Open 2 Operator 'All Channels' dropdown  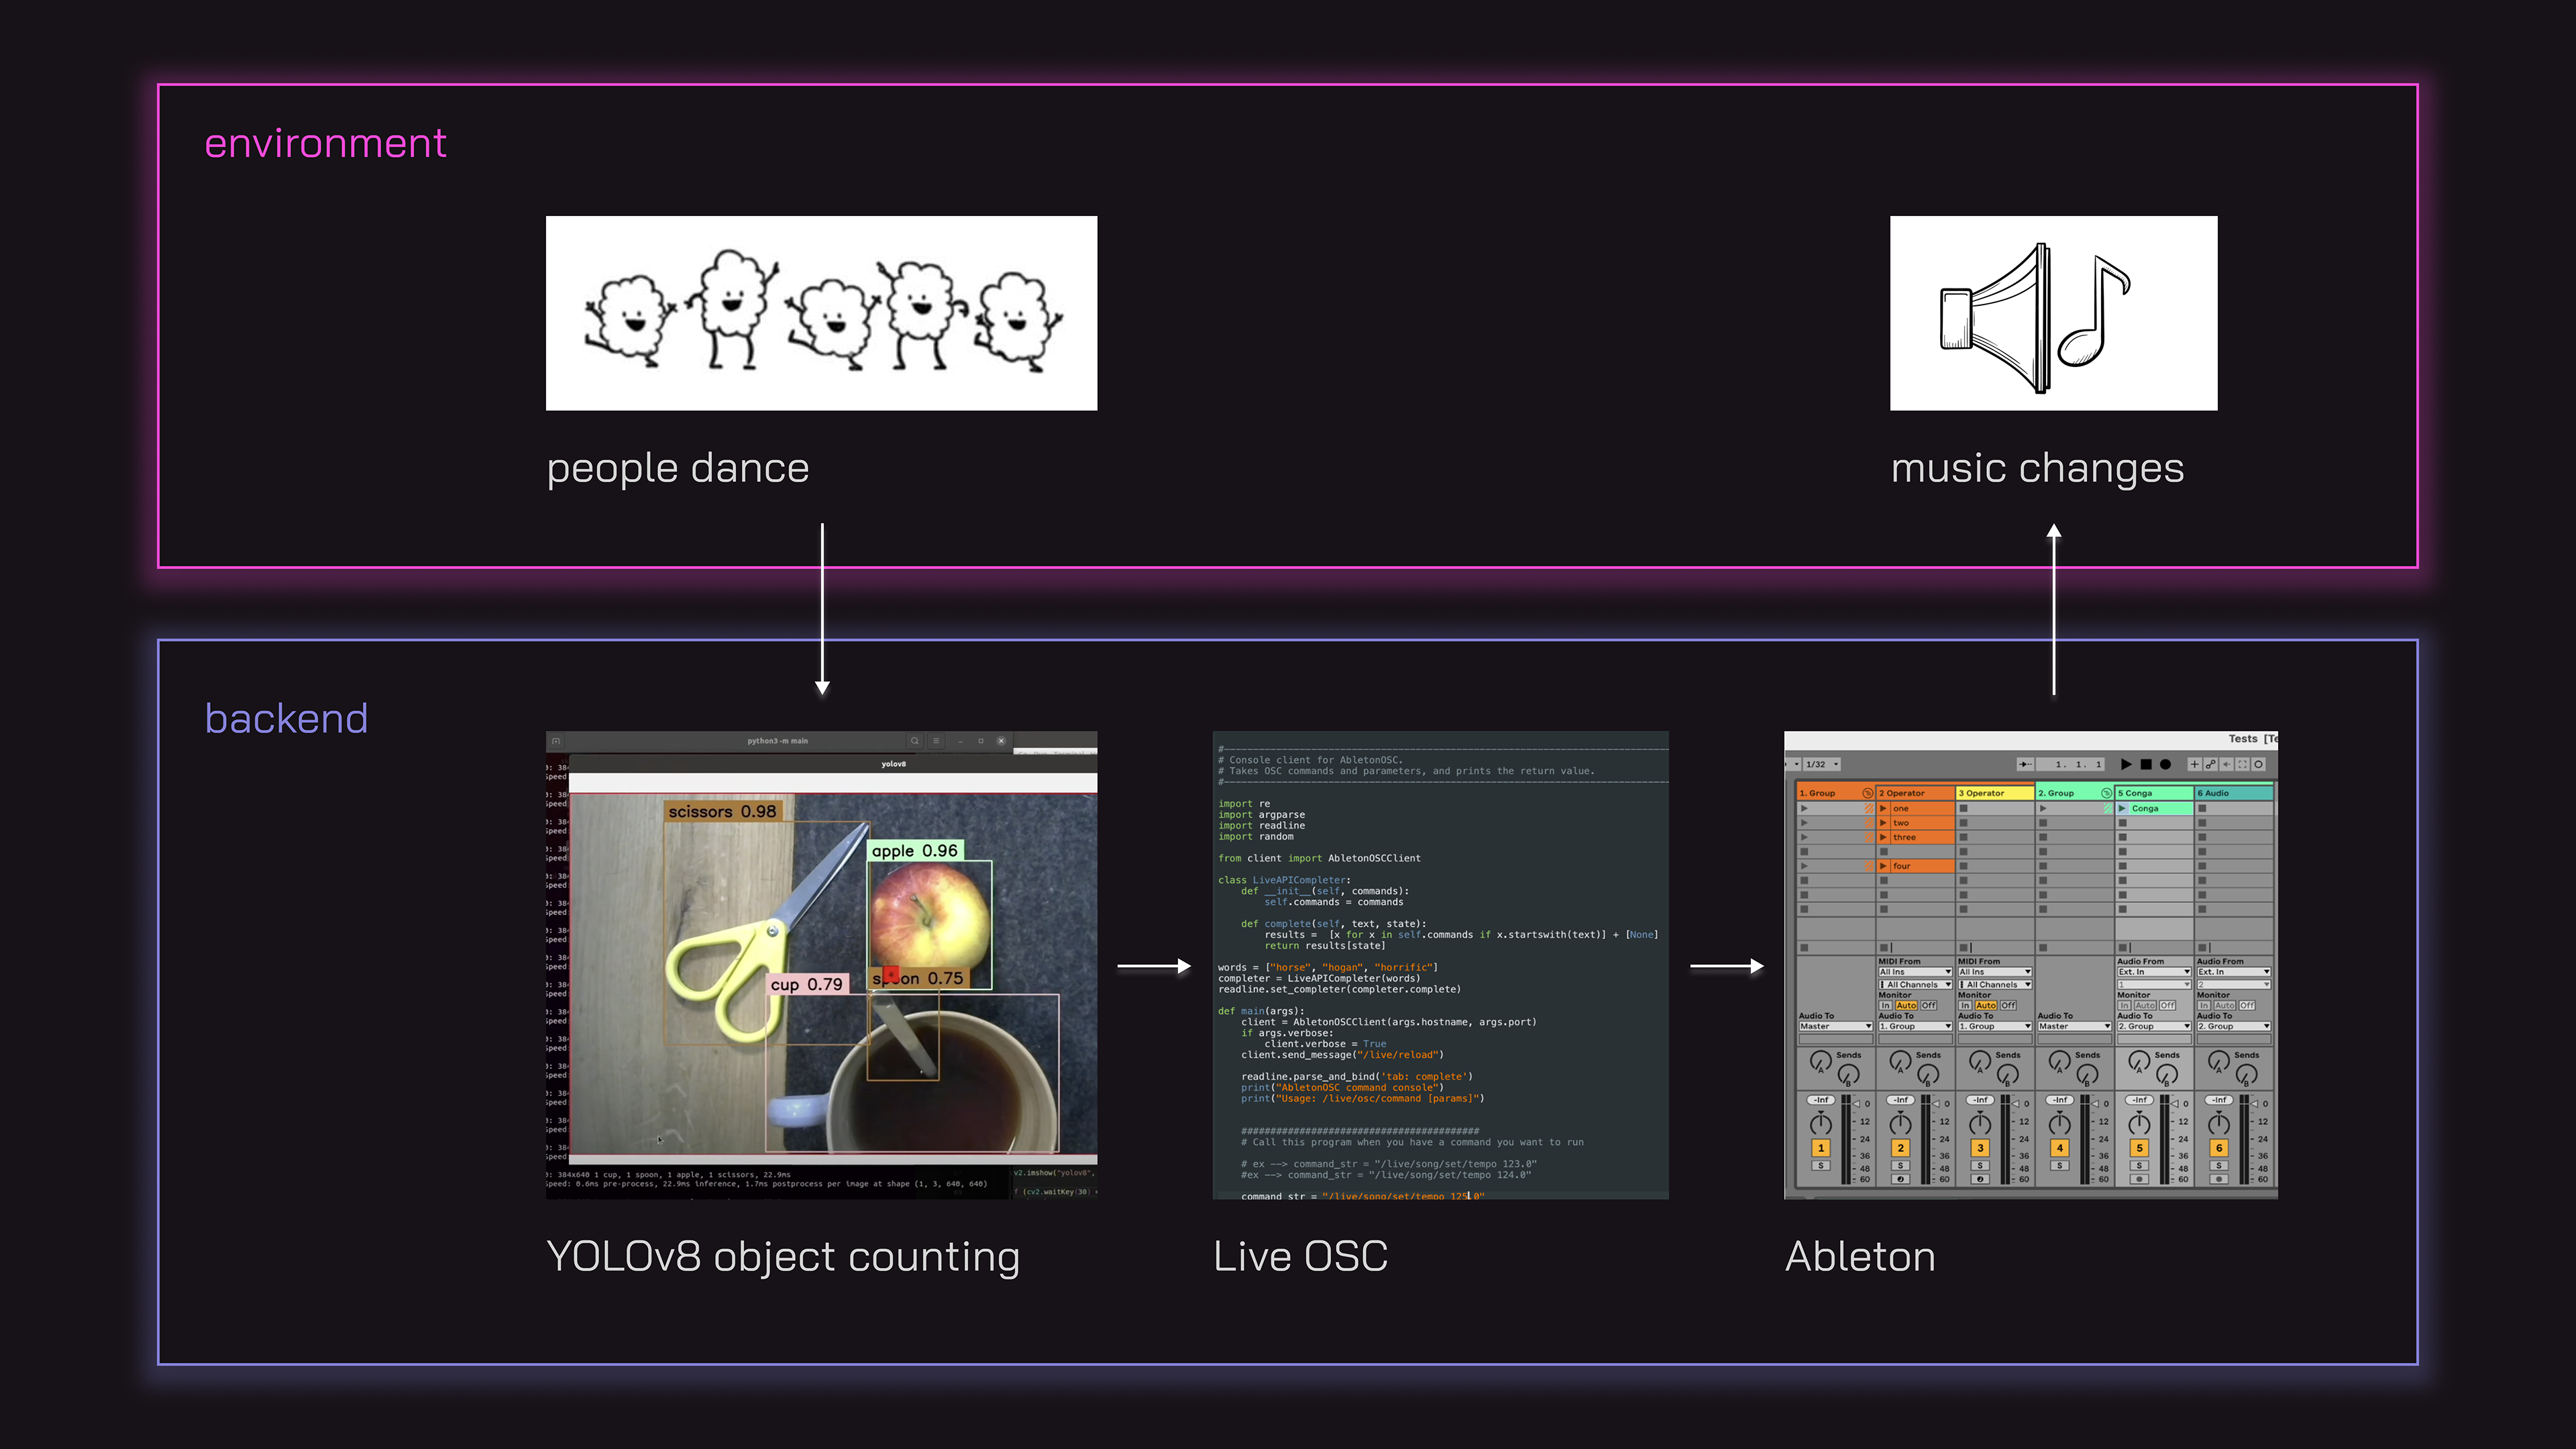tap(1915, 985)
